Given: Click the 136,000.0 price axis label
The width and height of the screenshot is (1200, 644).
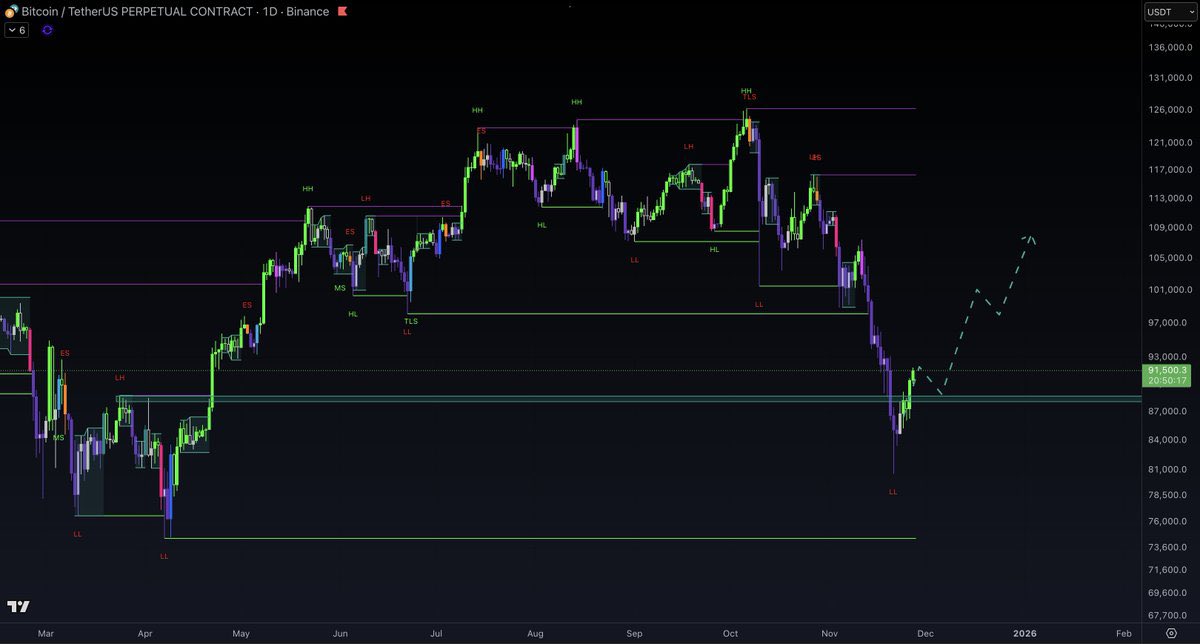Looking at the screenshot, I should tap(1172, 48).
